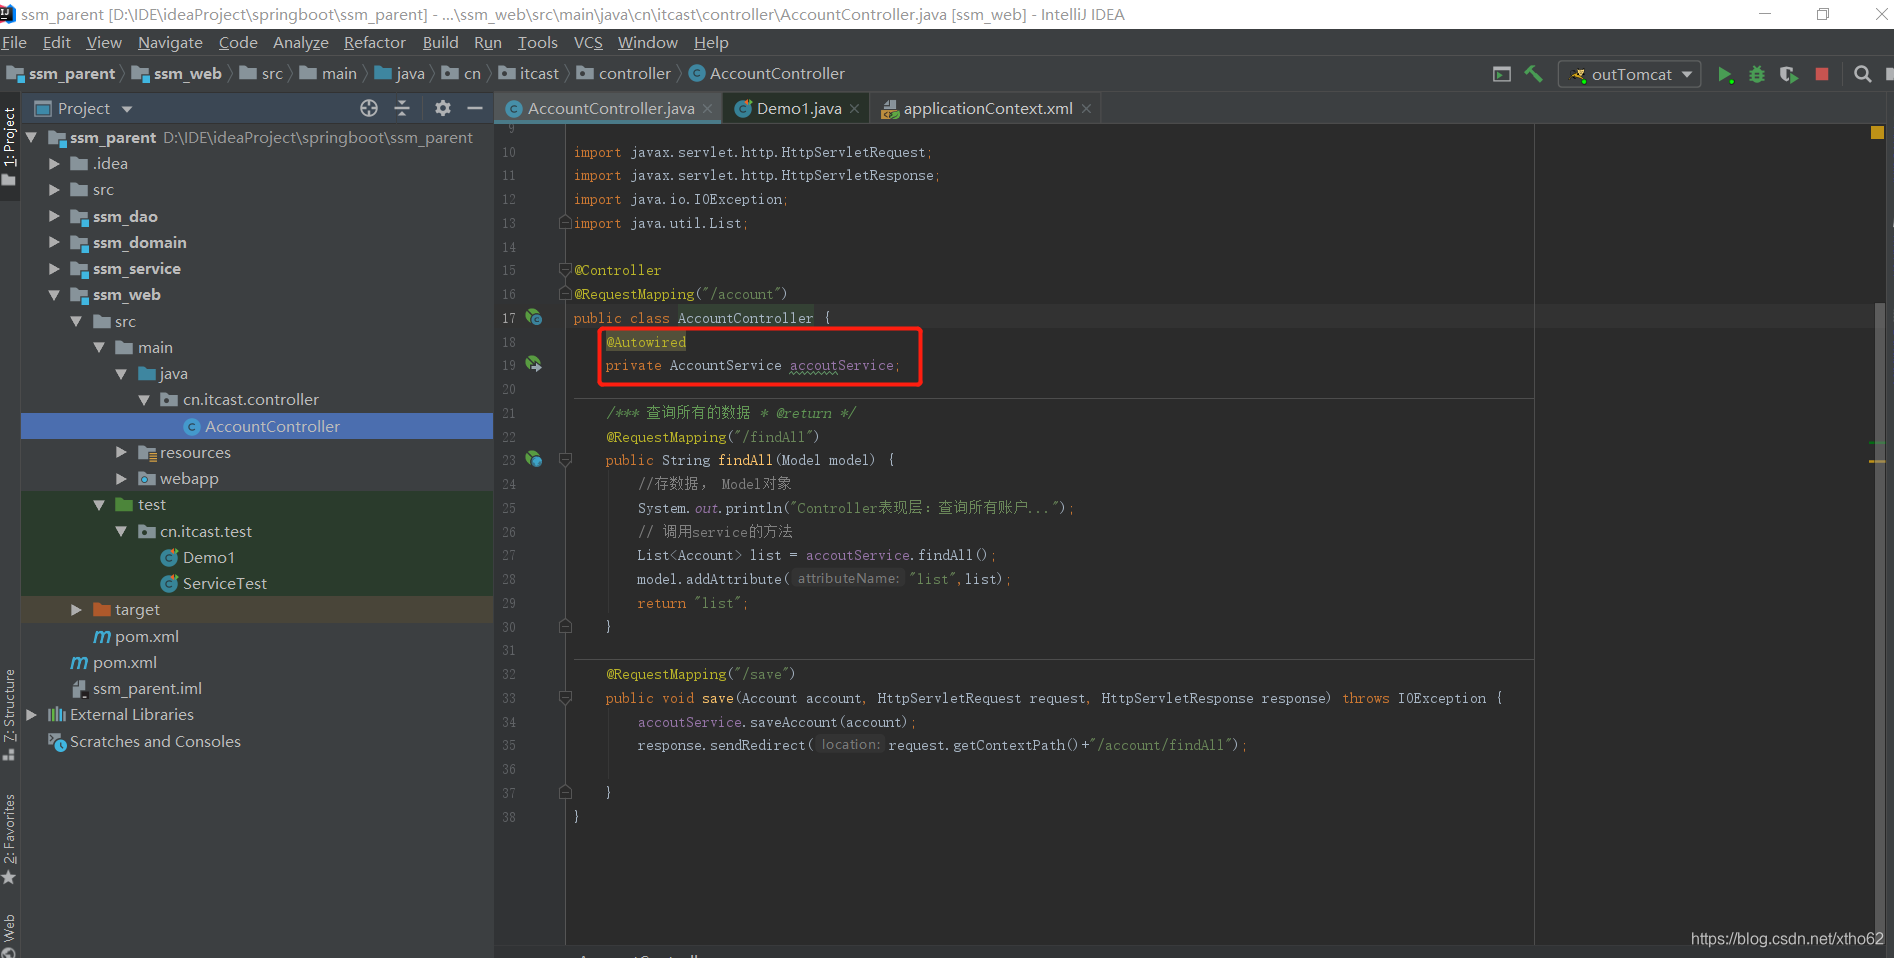Click the yellow inspection indicator at editor top-right
This screenshot has width=1894, height=958.
[x=1877, y=132]
